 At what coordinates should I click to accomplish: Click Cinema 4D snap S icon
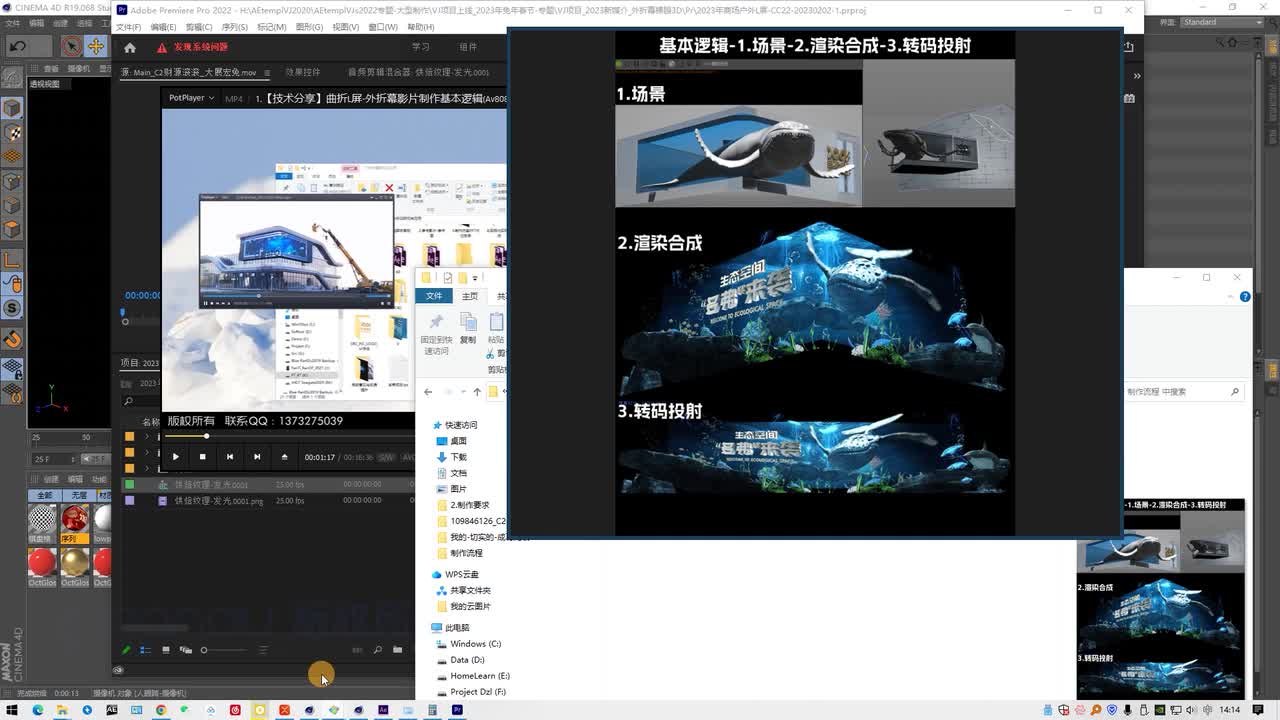point(12,310)
